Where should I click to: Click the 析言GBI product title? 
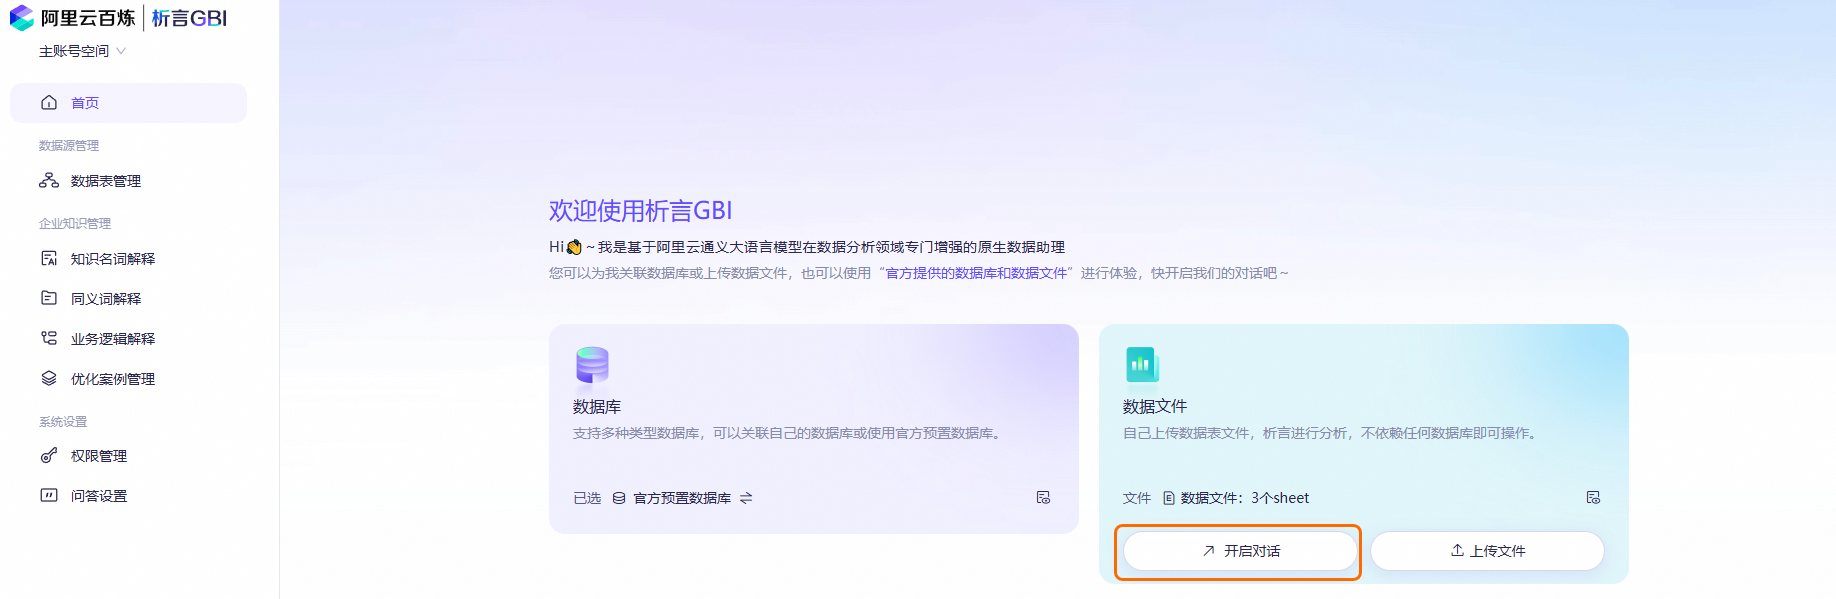(x=190, y=18)
